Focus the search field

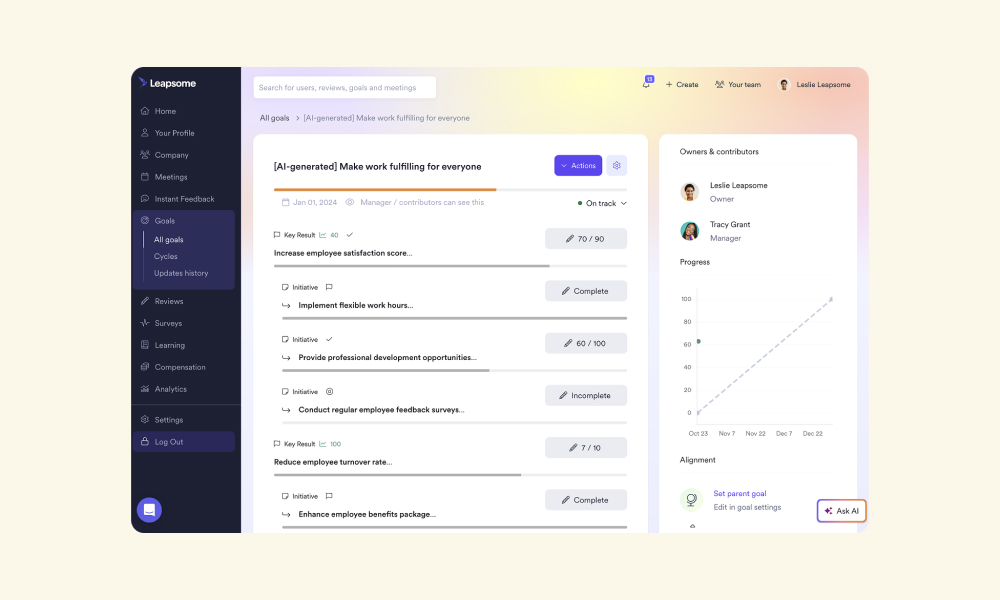[x=344, y=87]
